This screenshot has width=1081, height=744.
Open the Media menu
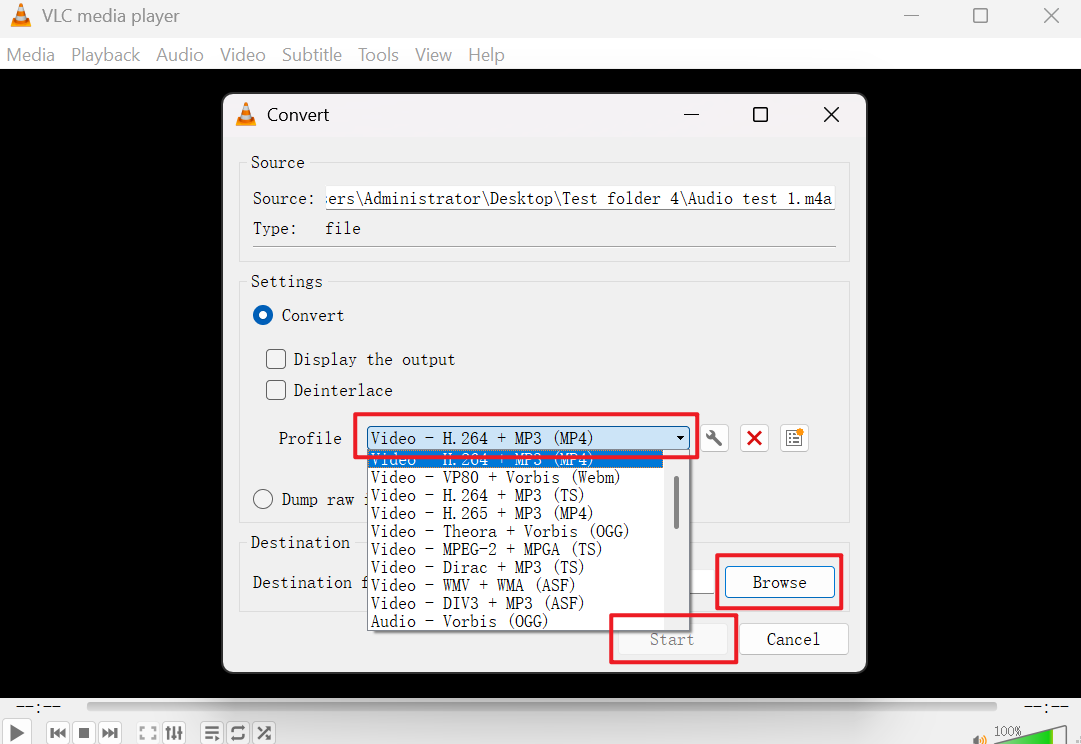30,54
